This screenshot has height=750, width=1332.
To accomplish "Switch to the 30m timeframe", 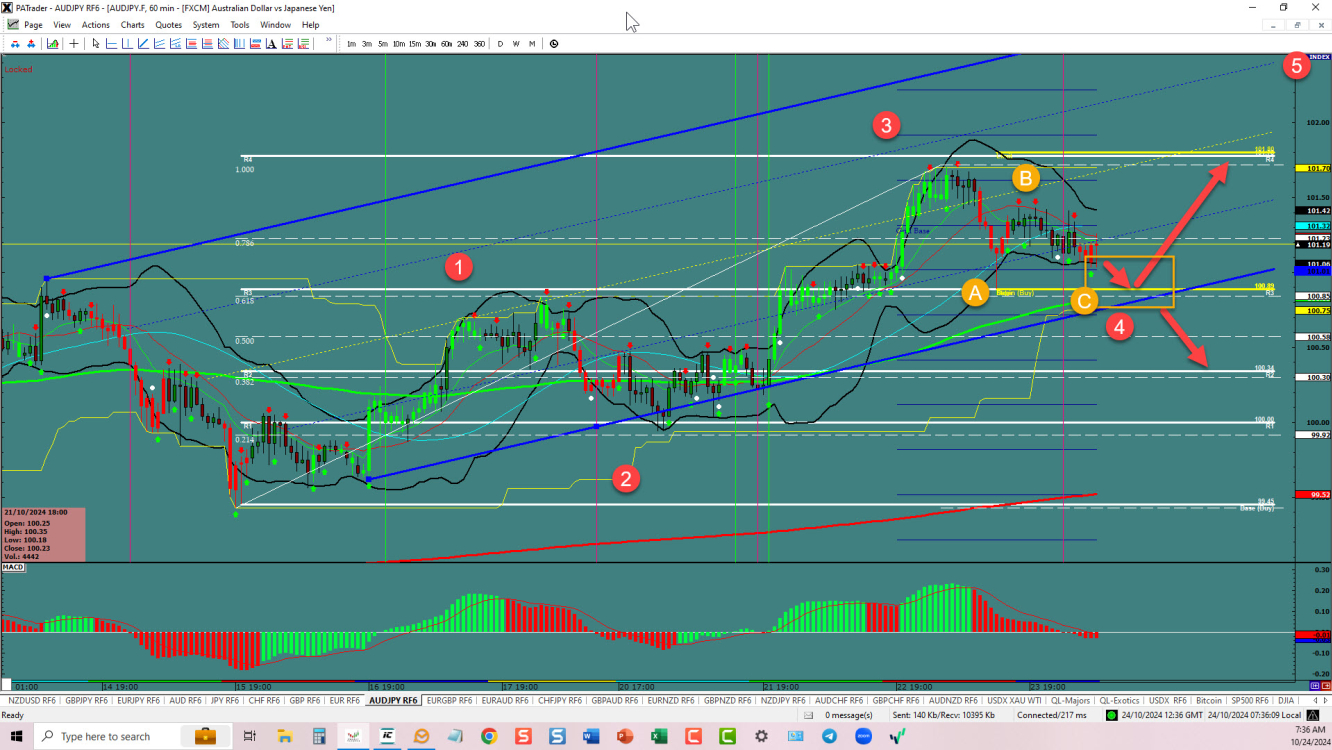I will pyautogui.click(x=431, y=44).
